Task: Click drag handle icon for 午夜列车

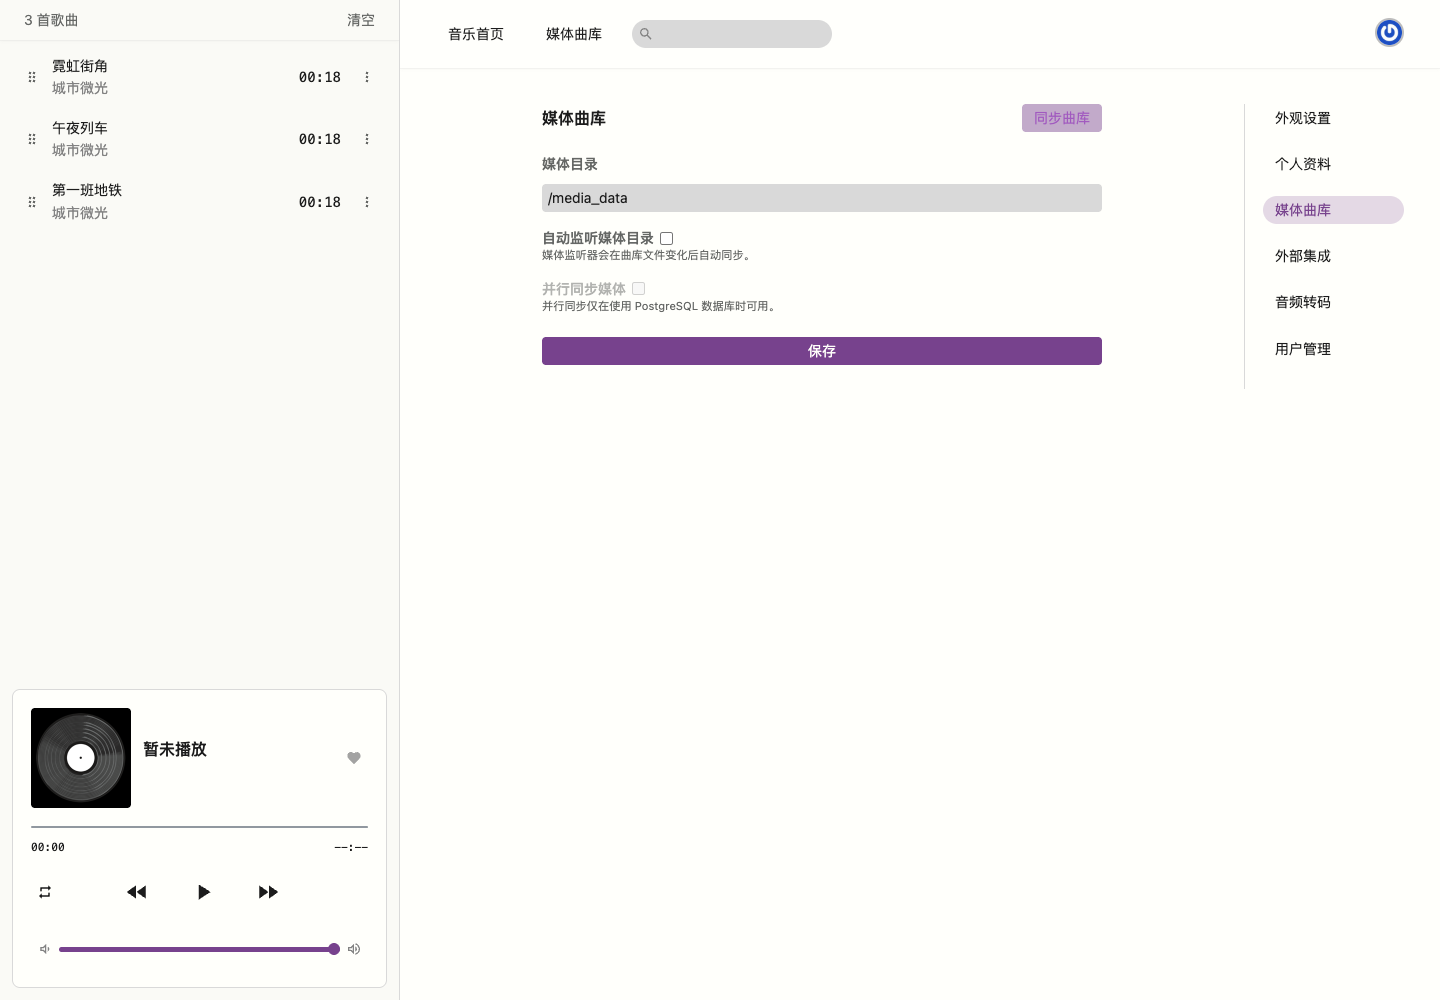Action: (32, 139)
